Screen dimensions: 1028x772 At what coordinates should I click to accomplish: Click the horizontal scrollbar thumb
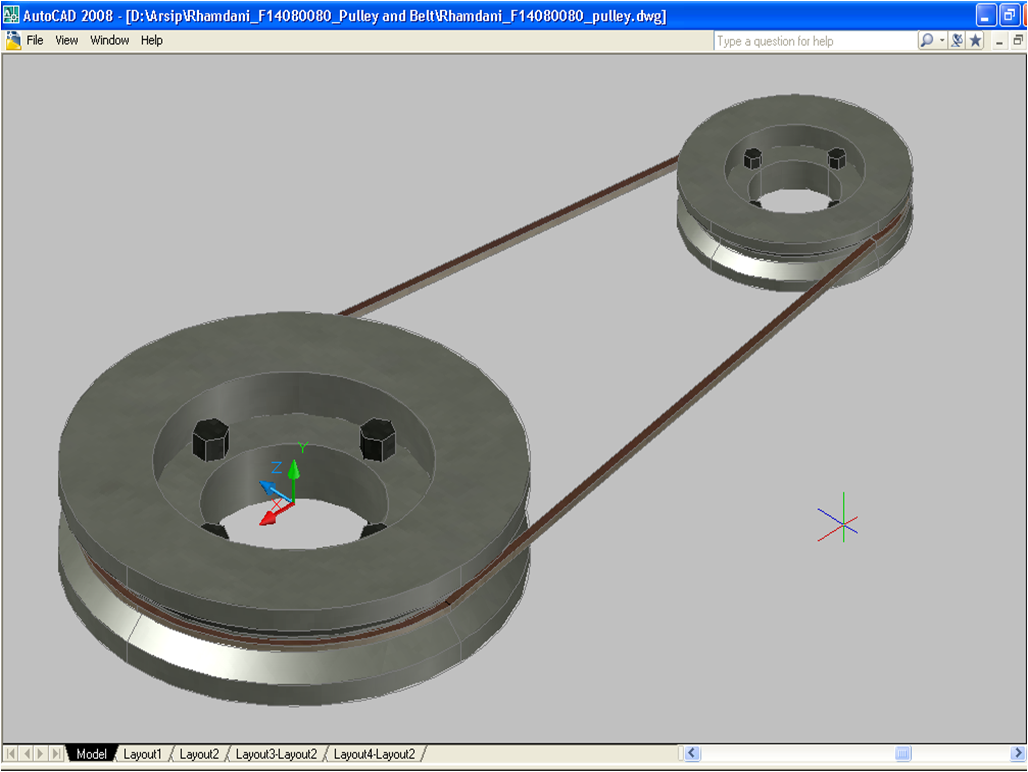(x=903, y=754)
